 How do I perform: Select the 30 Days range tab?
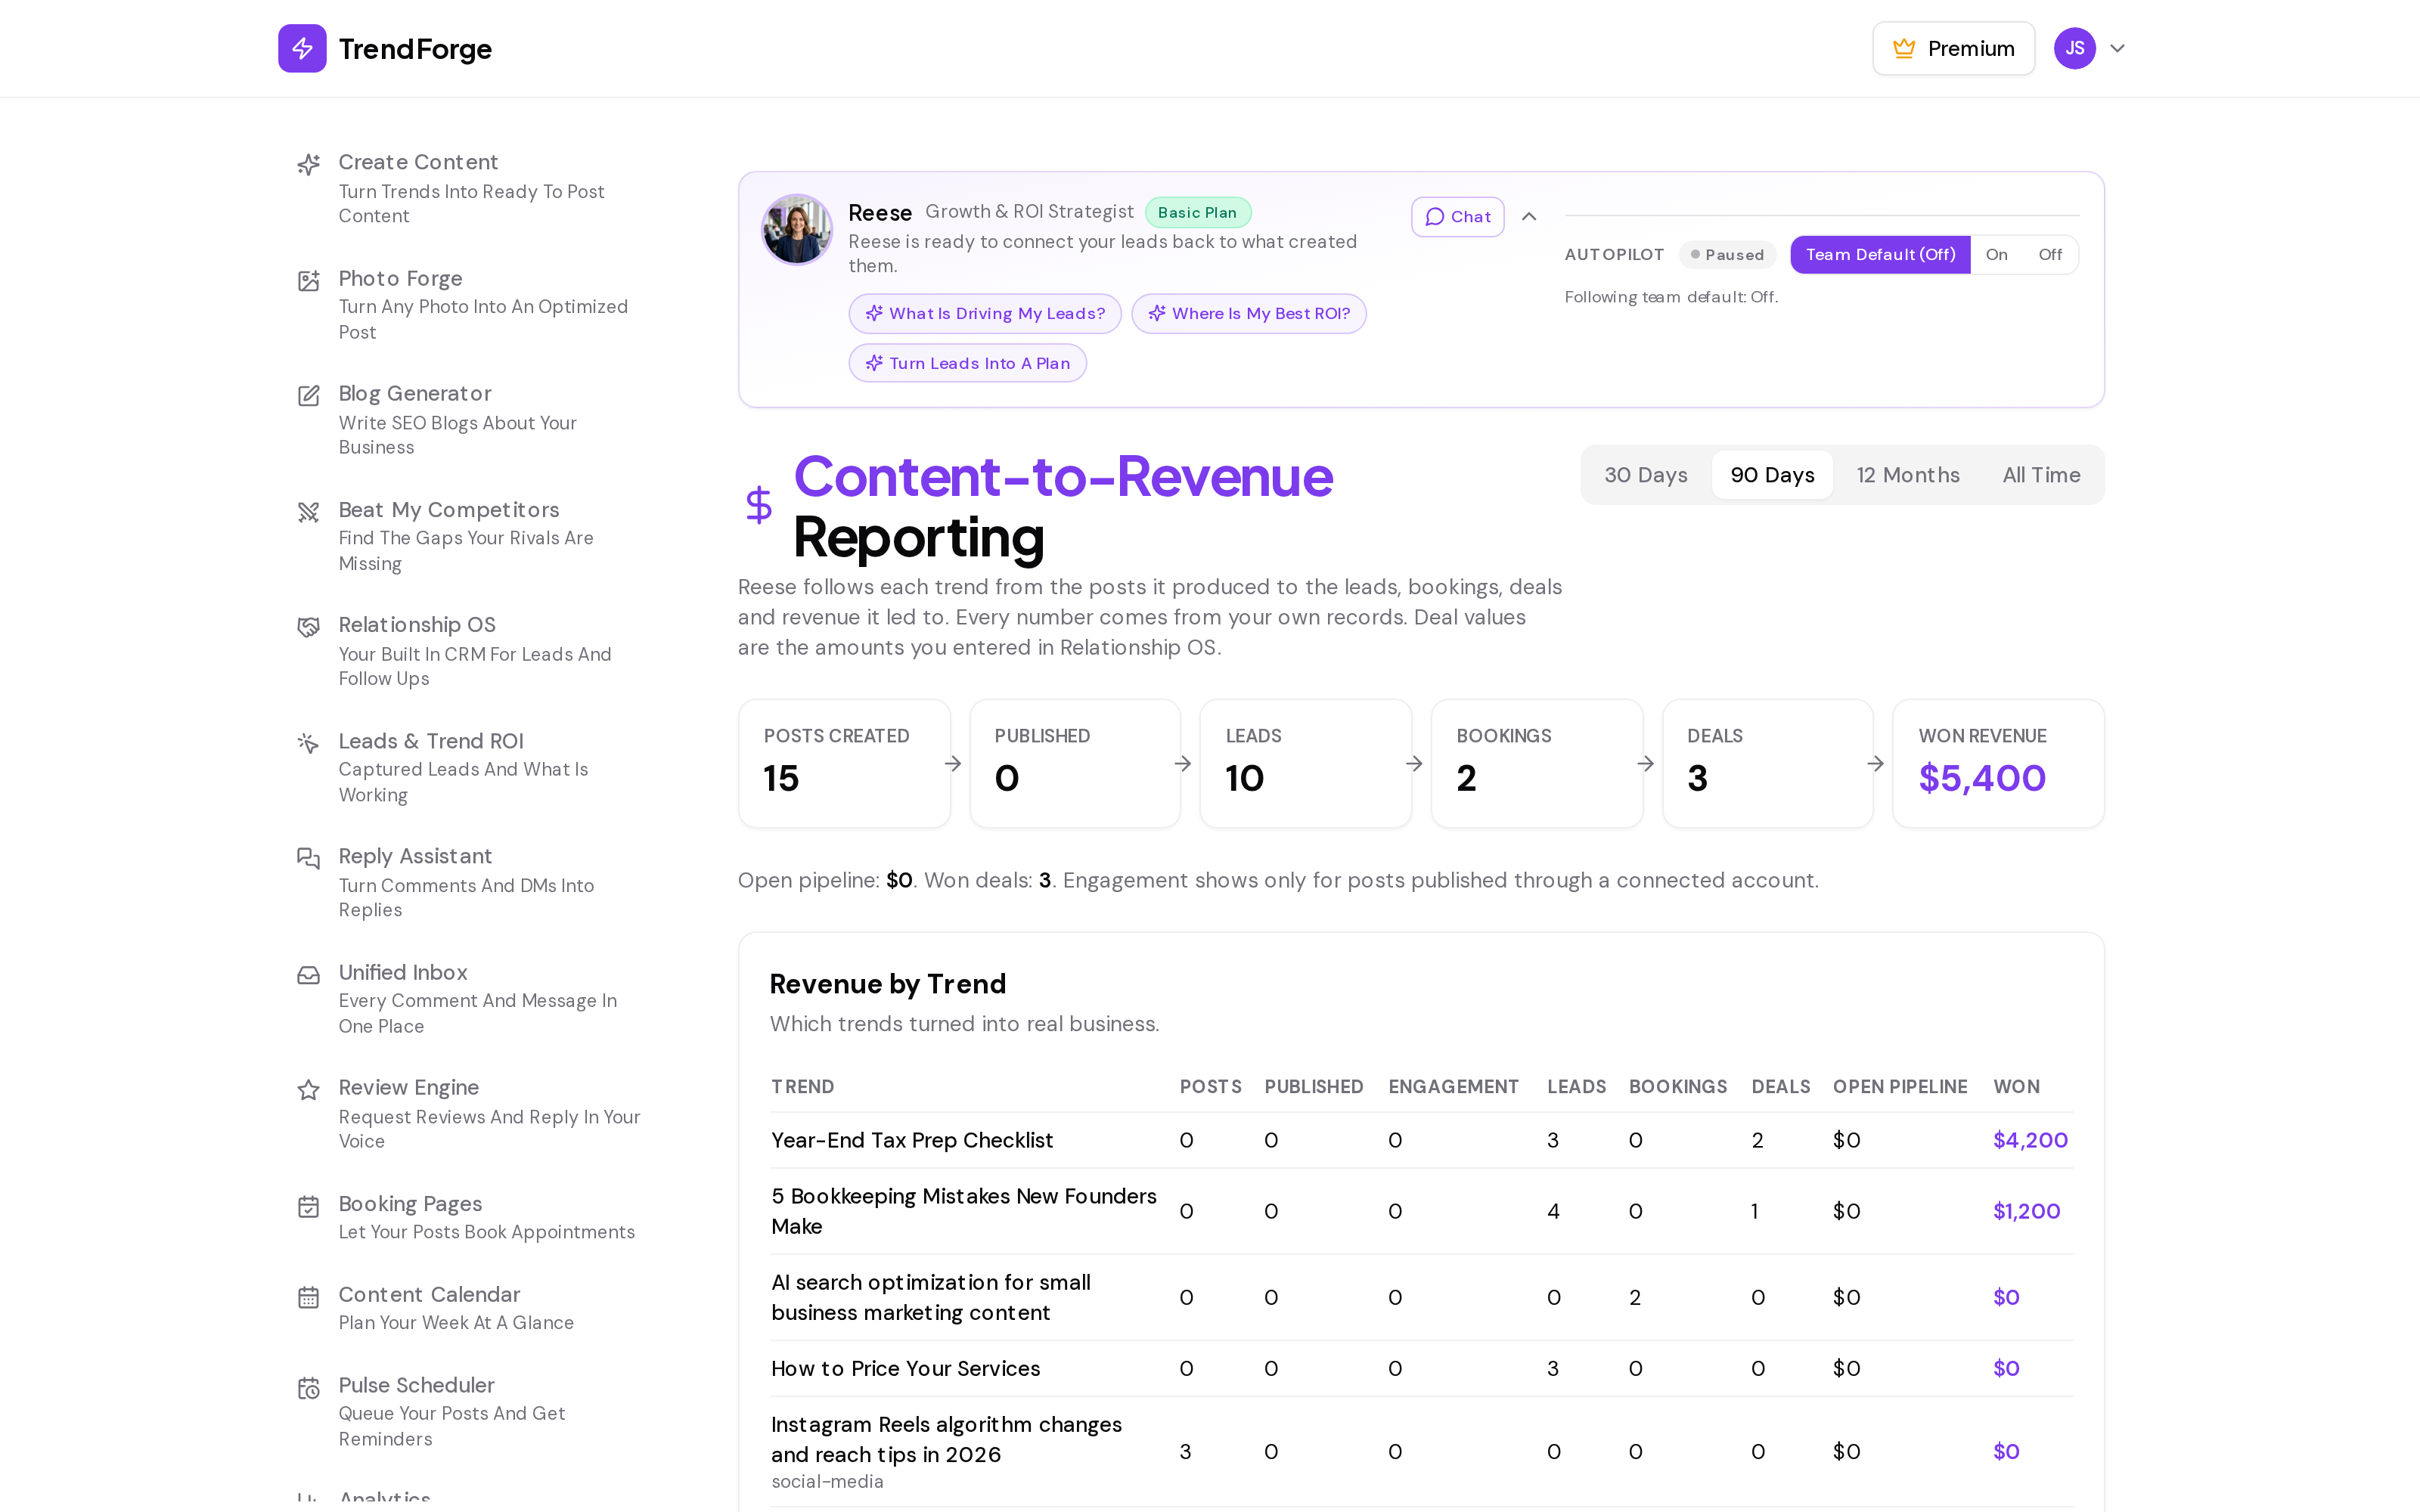coord(1646,475)
